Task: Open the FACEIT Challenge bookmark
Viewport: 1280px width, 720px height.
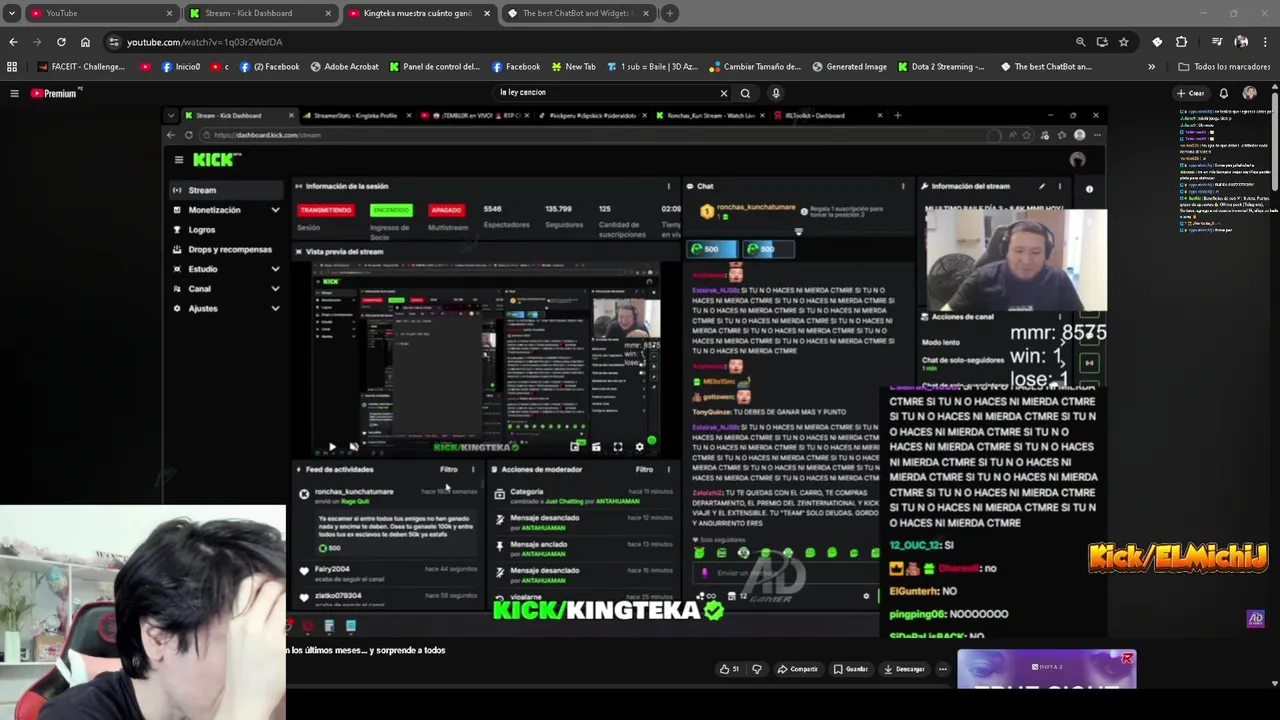Action: coord(83,67)
